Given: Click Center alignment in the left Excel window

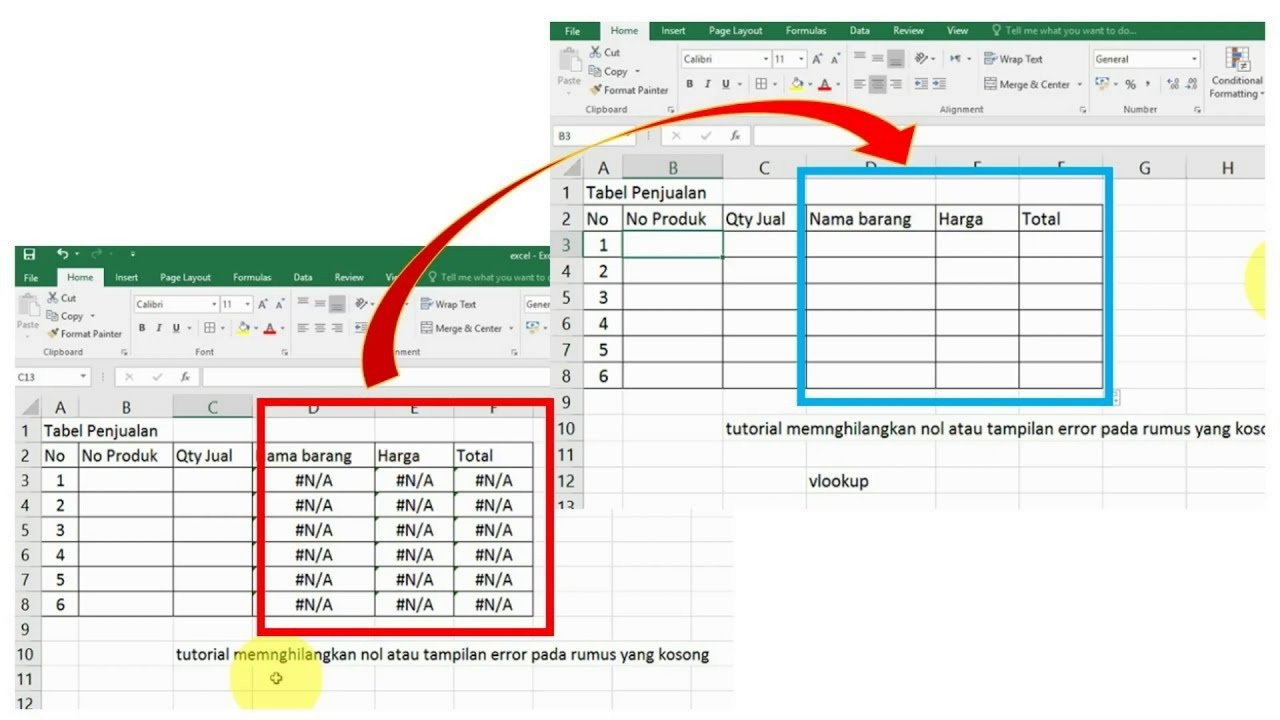Looking at the screenshot, I should click(x=320, y=328).
